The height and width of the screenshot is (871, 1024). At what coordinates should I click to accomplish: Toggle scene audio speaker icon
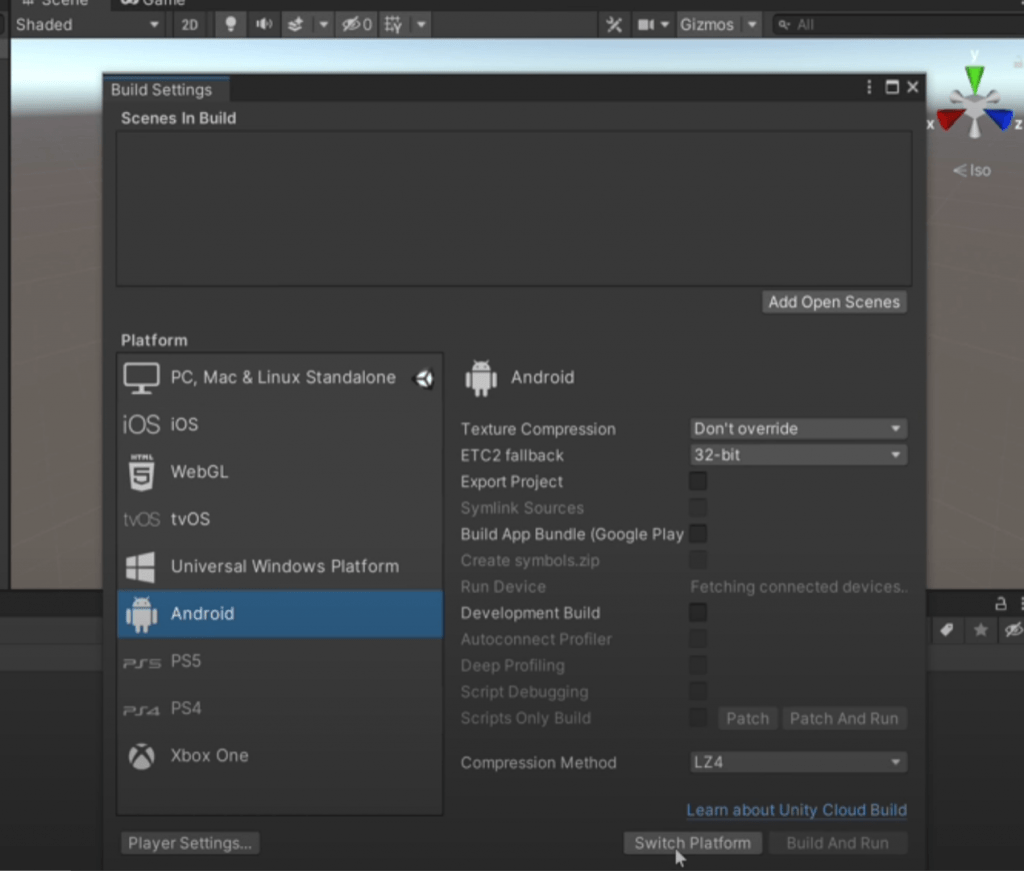pos(264,25)
